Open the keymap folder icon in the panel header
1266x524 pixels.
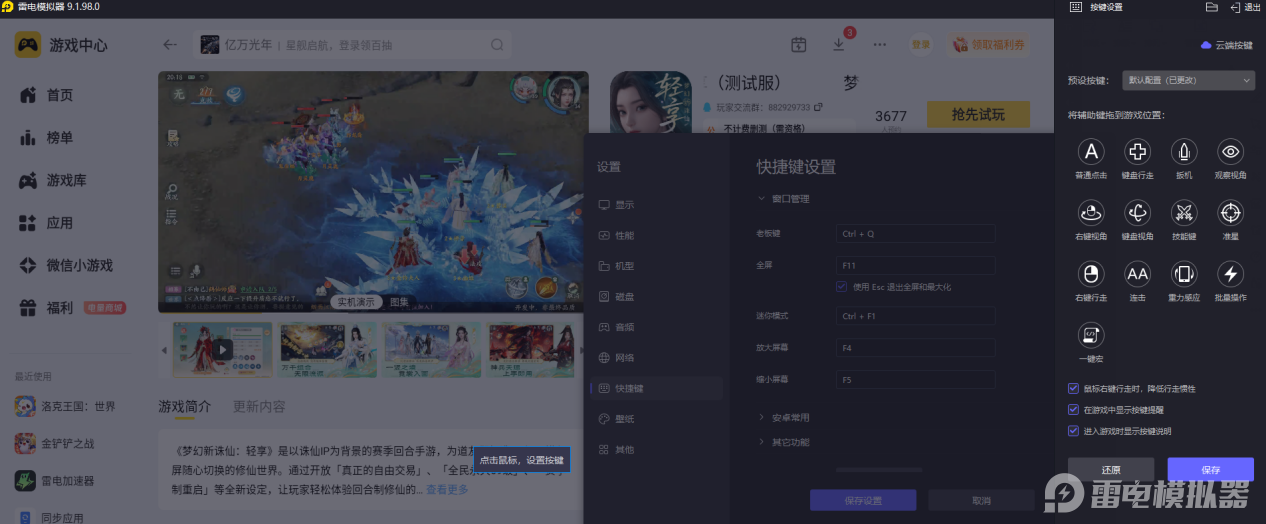tap(1211, 7)
